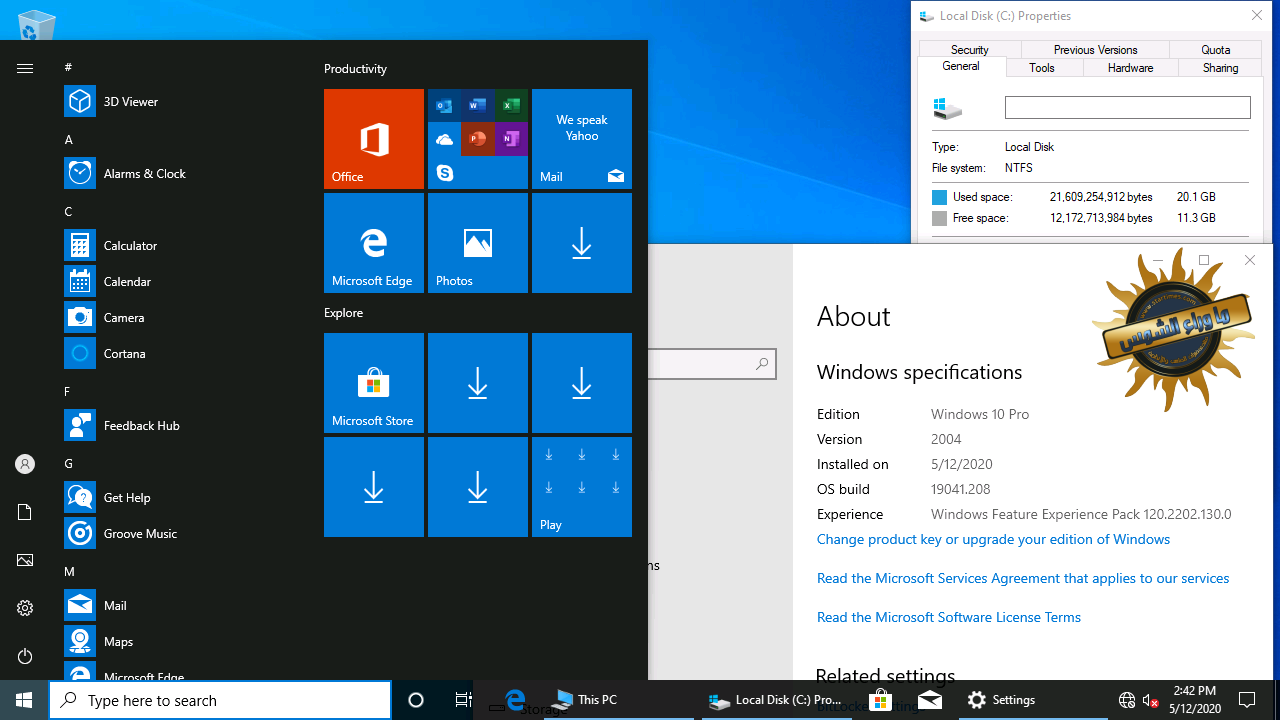
Task: Select the Security tab in Properties
Action: pyautogui.click(x=970, y=49)
